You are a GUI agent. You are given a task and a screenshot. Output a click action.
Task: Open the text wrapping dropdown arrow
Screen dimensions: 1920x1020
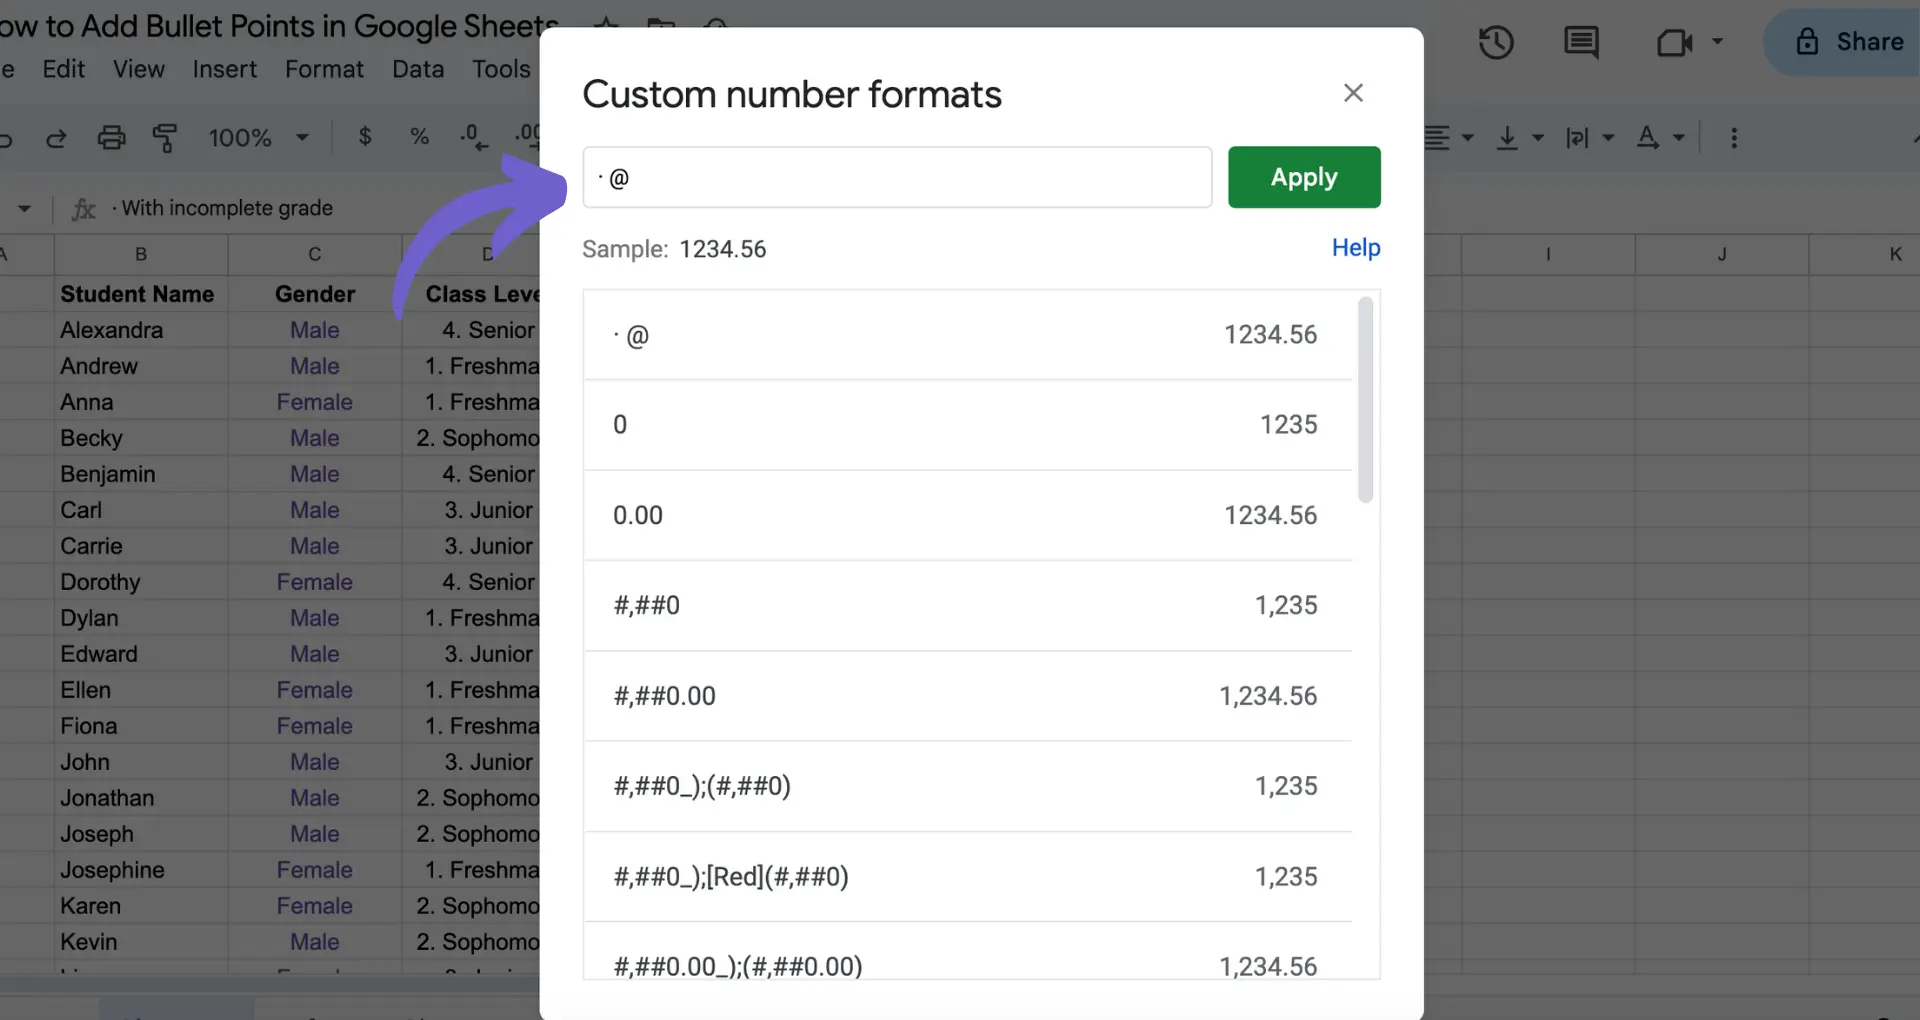(x=1608, y=137)
